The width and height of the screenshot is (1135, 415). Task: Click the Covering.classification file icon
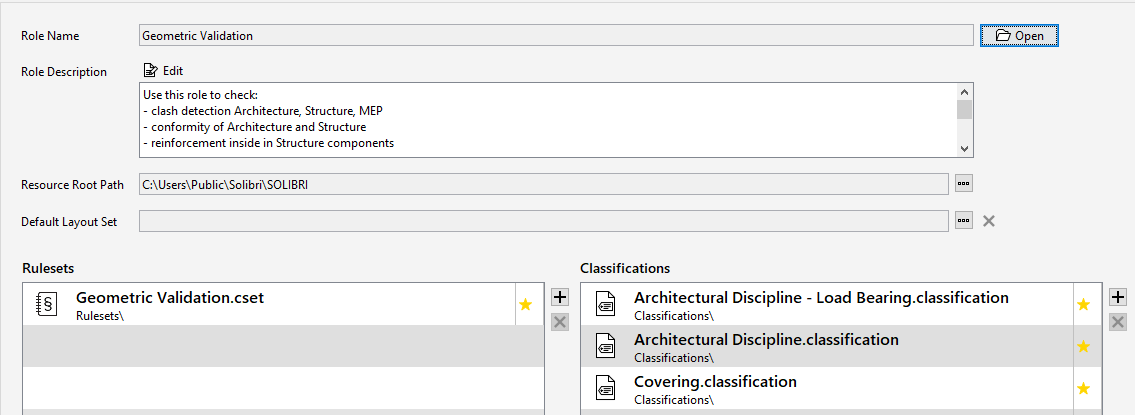click(x=605, y=388)
